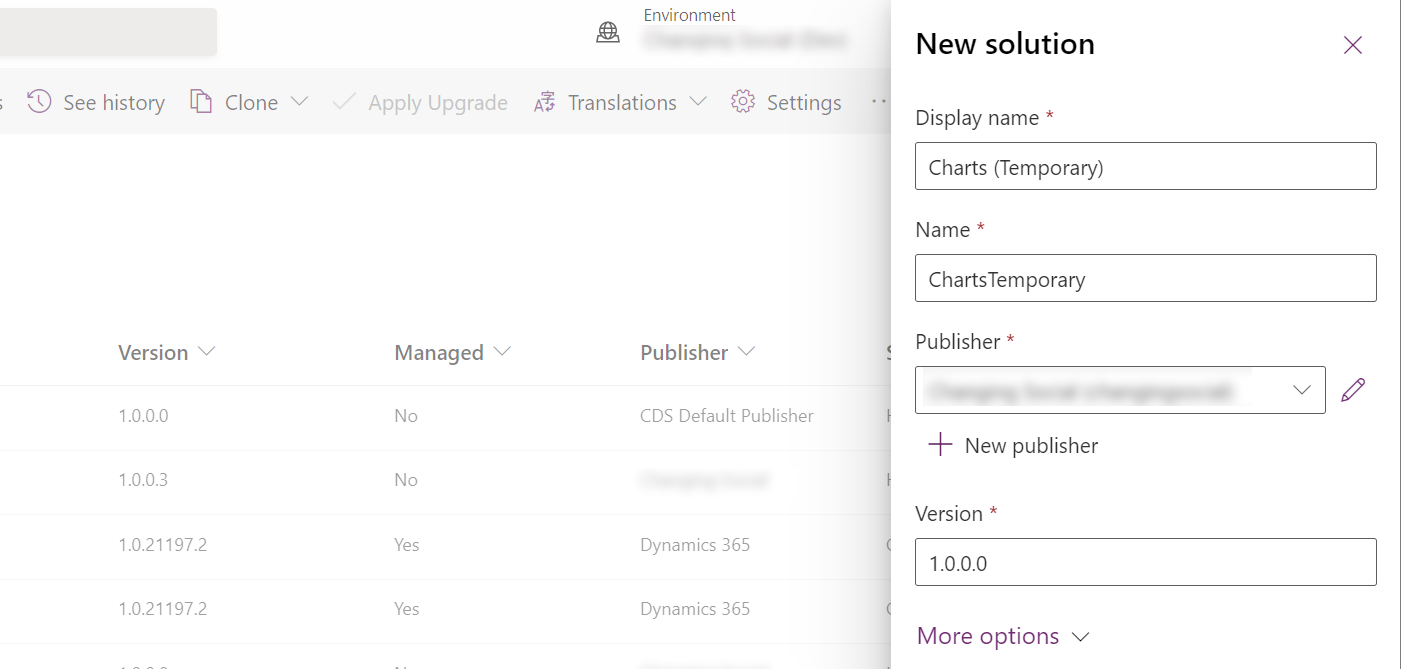1401x669 pixels.
Task: Expand the Clone command chevron
Action: coord(297,101)
